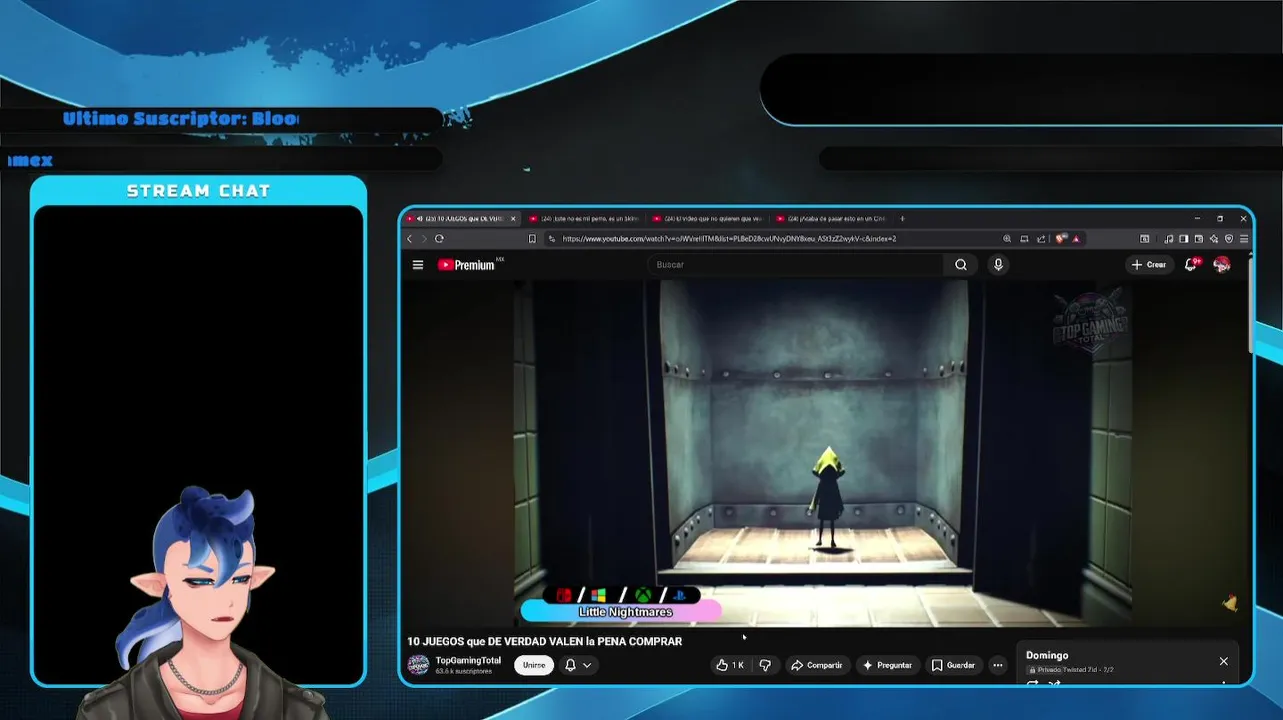This screenshot has width=1283, height=720.
Task: Open a new browser tab
Action: tap(902, 218)
